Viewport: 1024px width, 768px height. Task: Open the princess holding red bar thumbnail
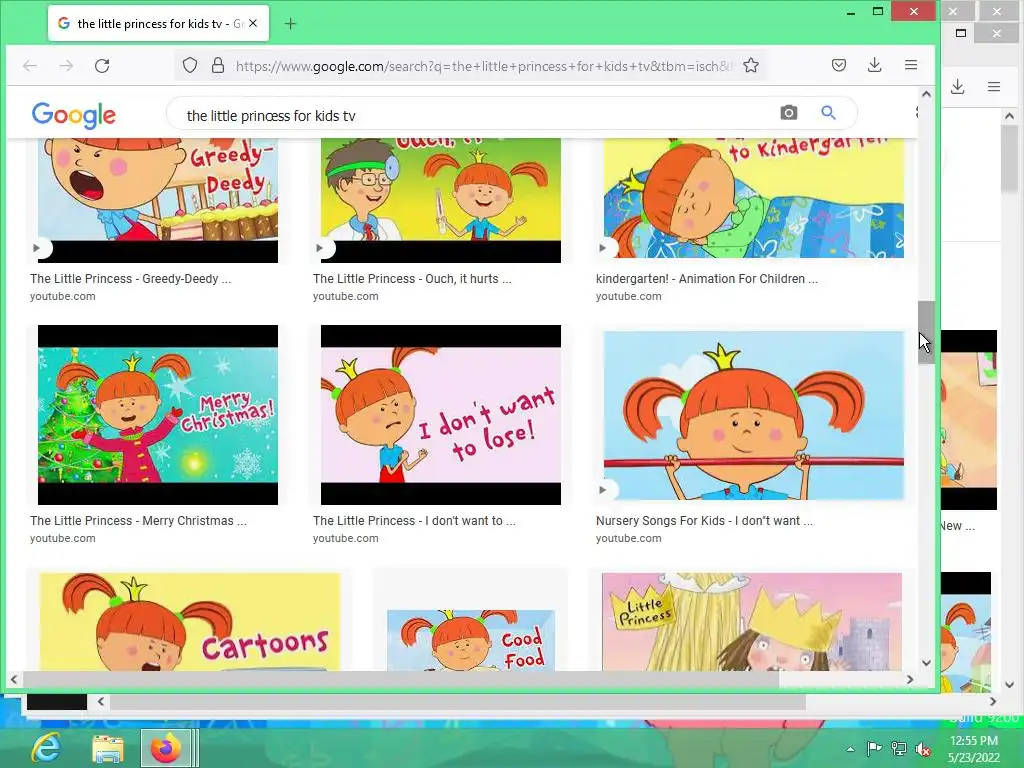[x=754, y=415]
